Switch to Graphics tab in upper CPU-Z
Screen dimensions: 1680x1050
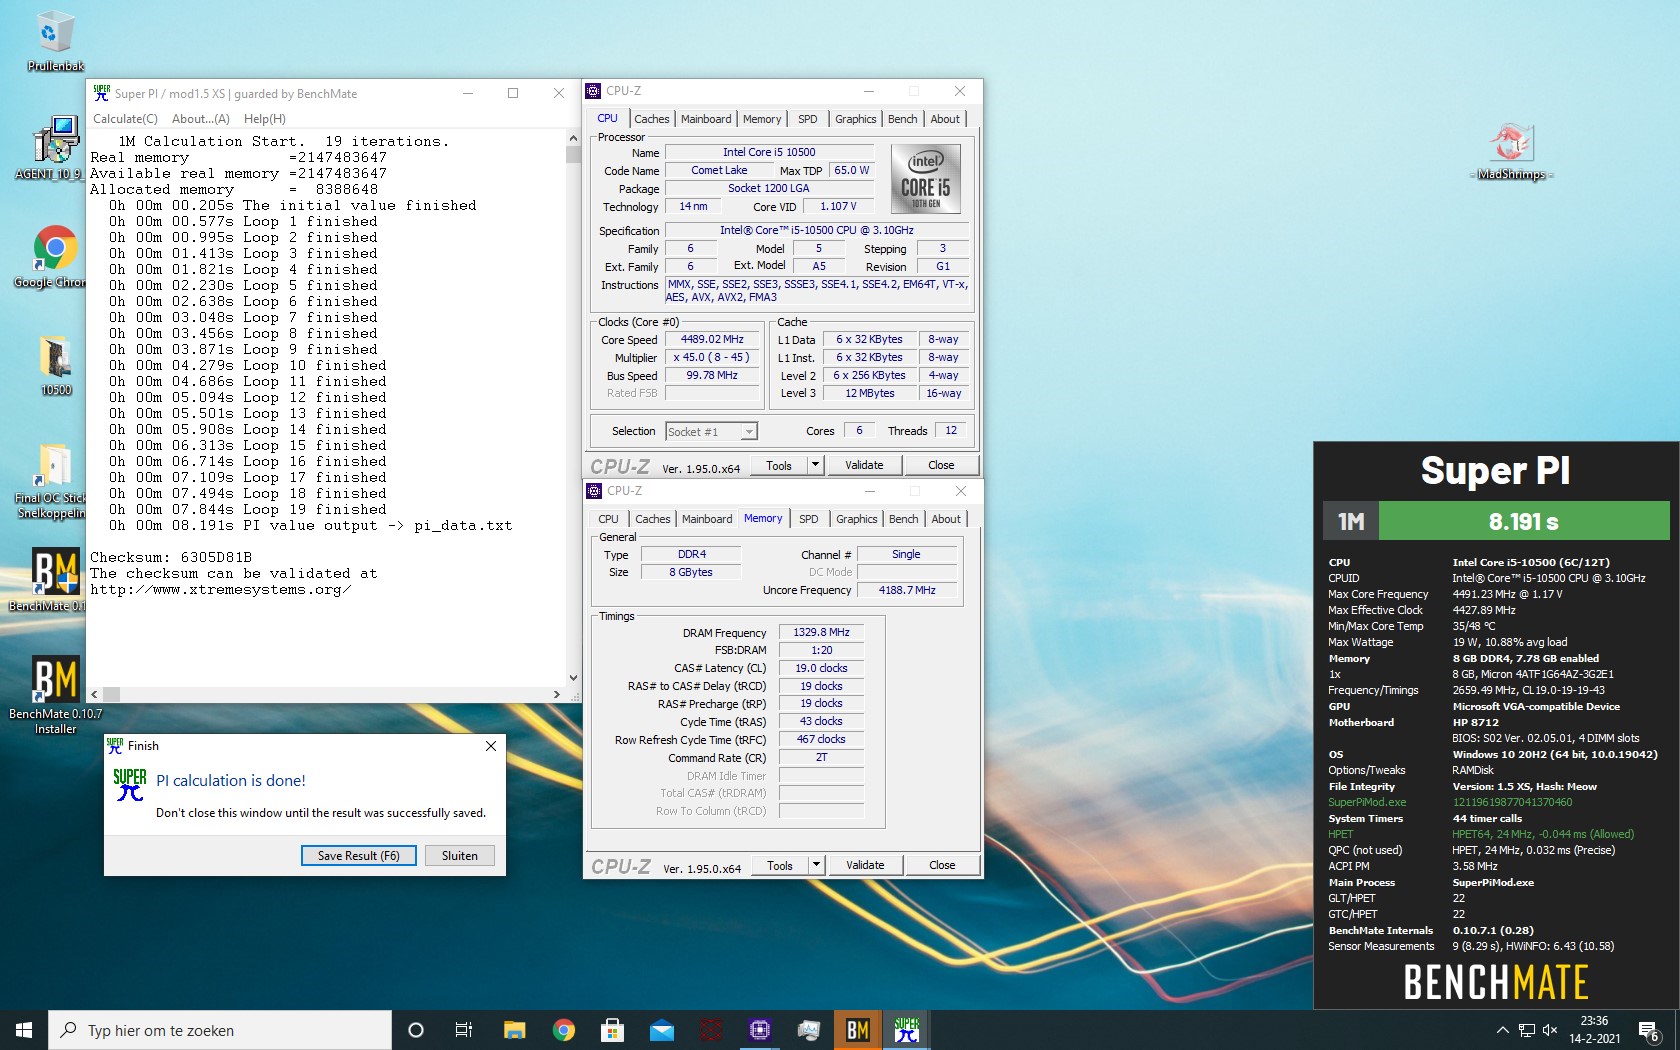click(x=856, y=119)
